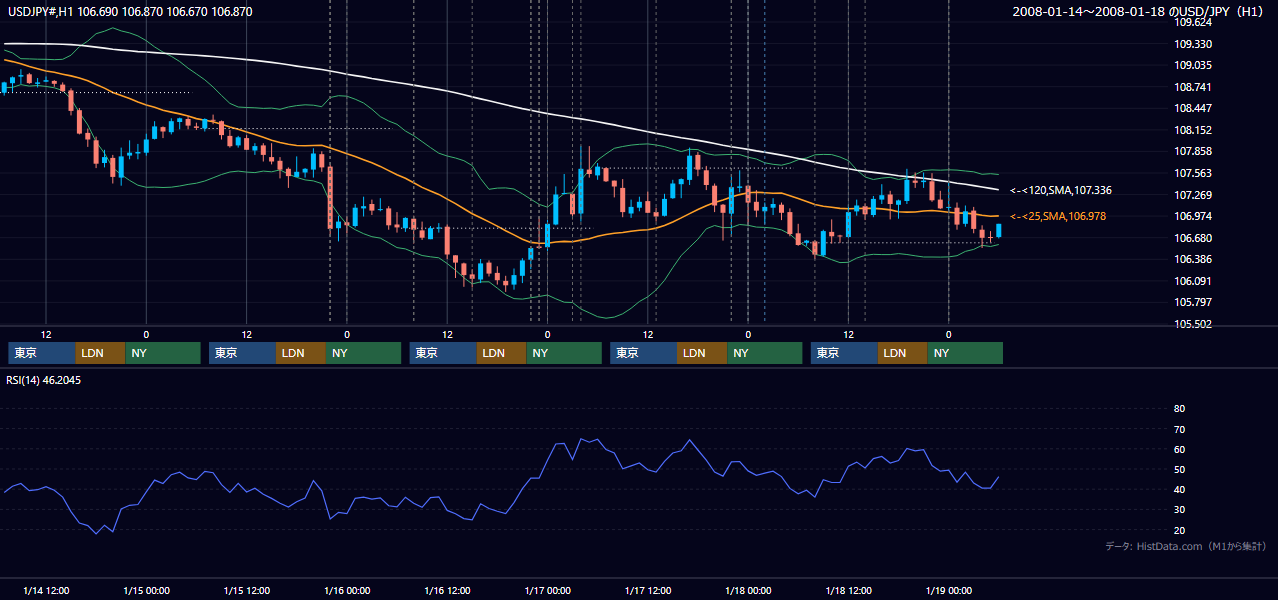The height and width of the screenshot is (600, 1278).
Task: Click price axis value 106.091
Action: [x=1192, y=281]
